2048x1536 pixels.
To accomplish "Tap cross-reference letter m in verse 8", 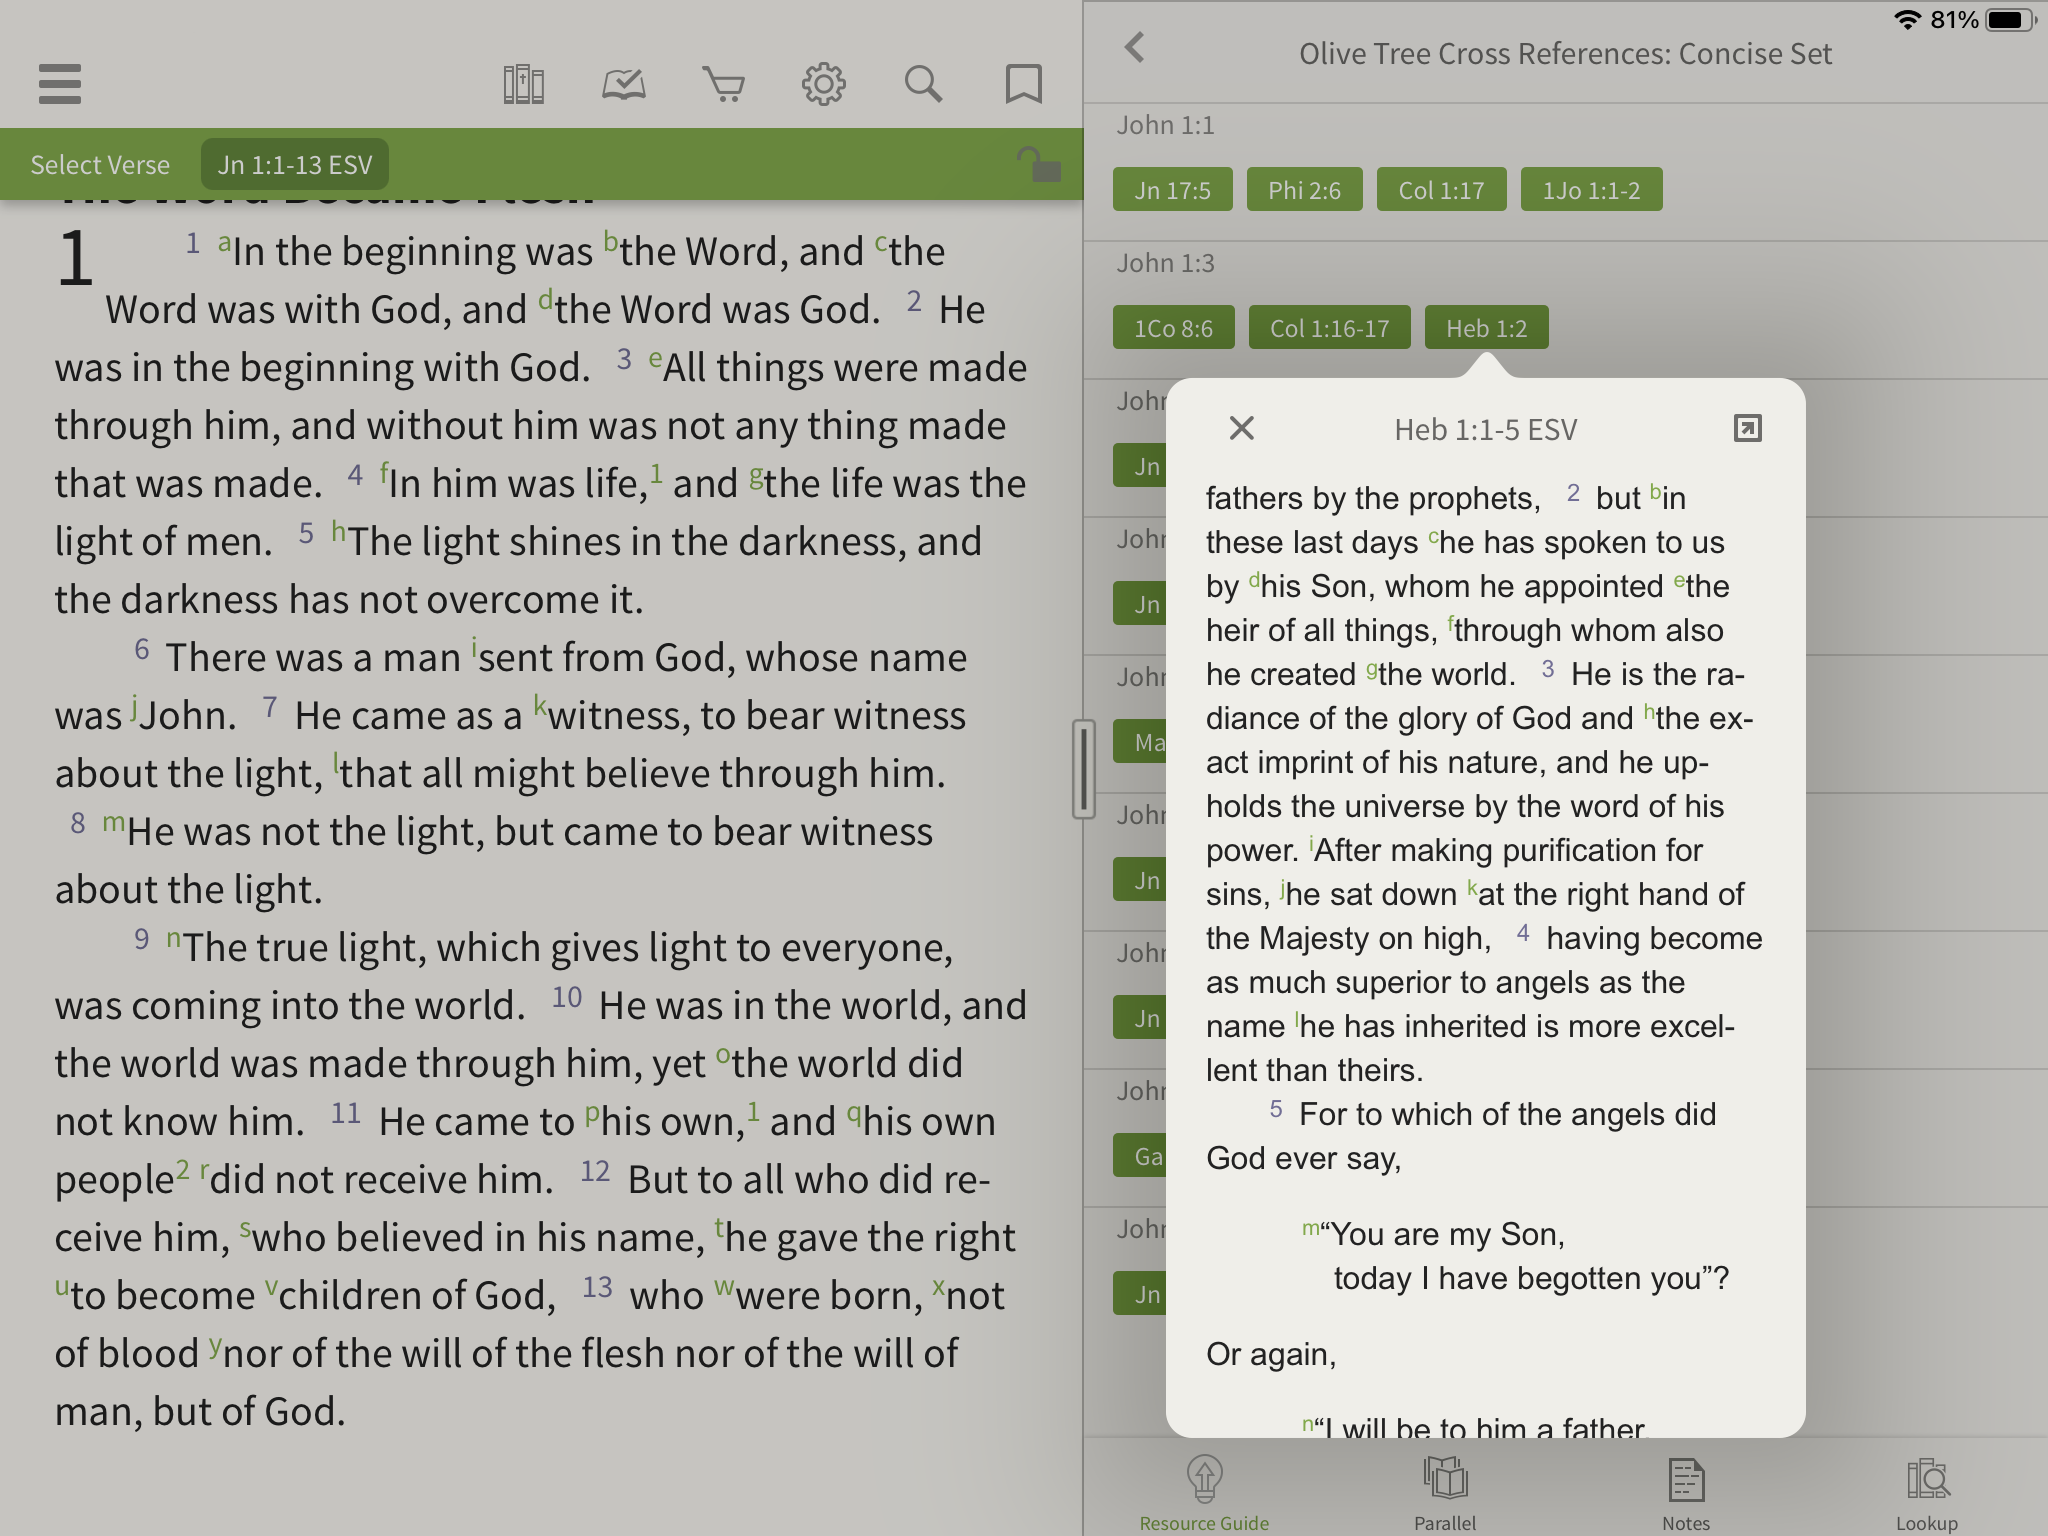I will tap(113, 823).
